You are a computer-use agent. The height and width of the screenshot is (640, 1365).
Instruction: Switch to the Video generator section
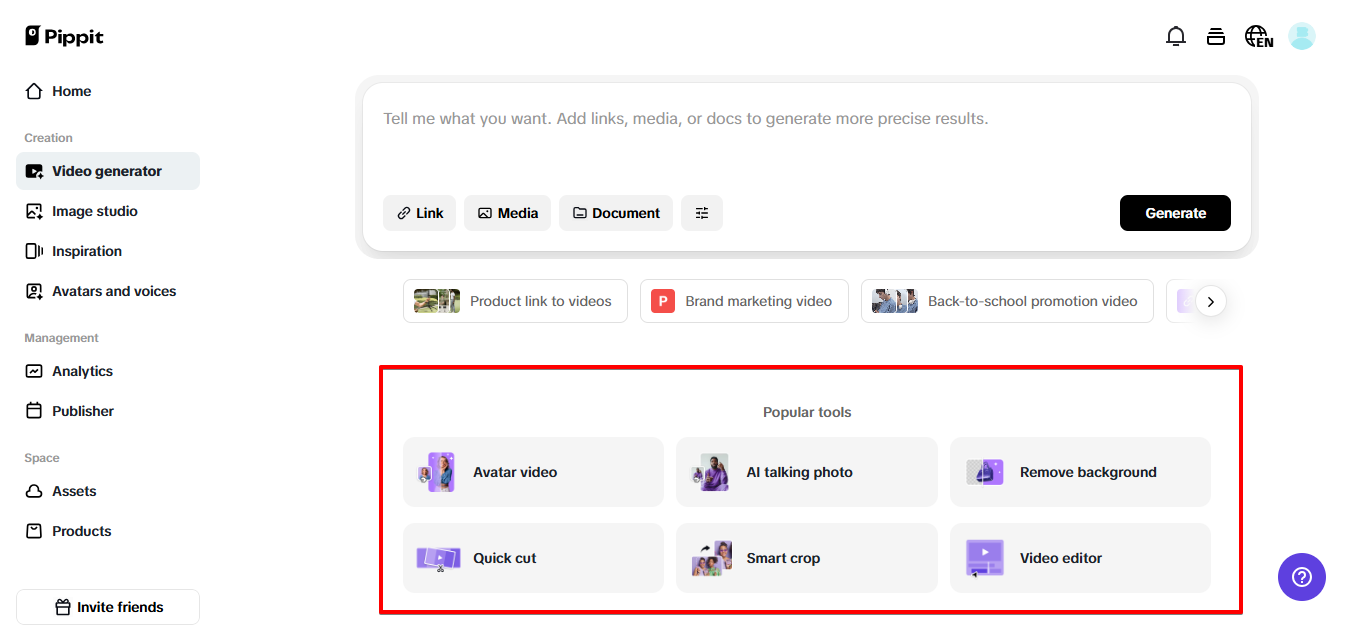click(x=107, y=171)
